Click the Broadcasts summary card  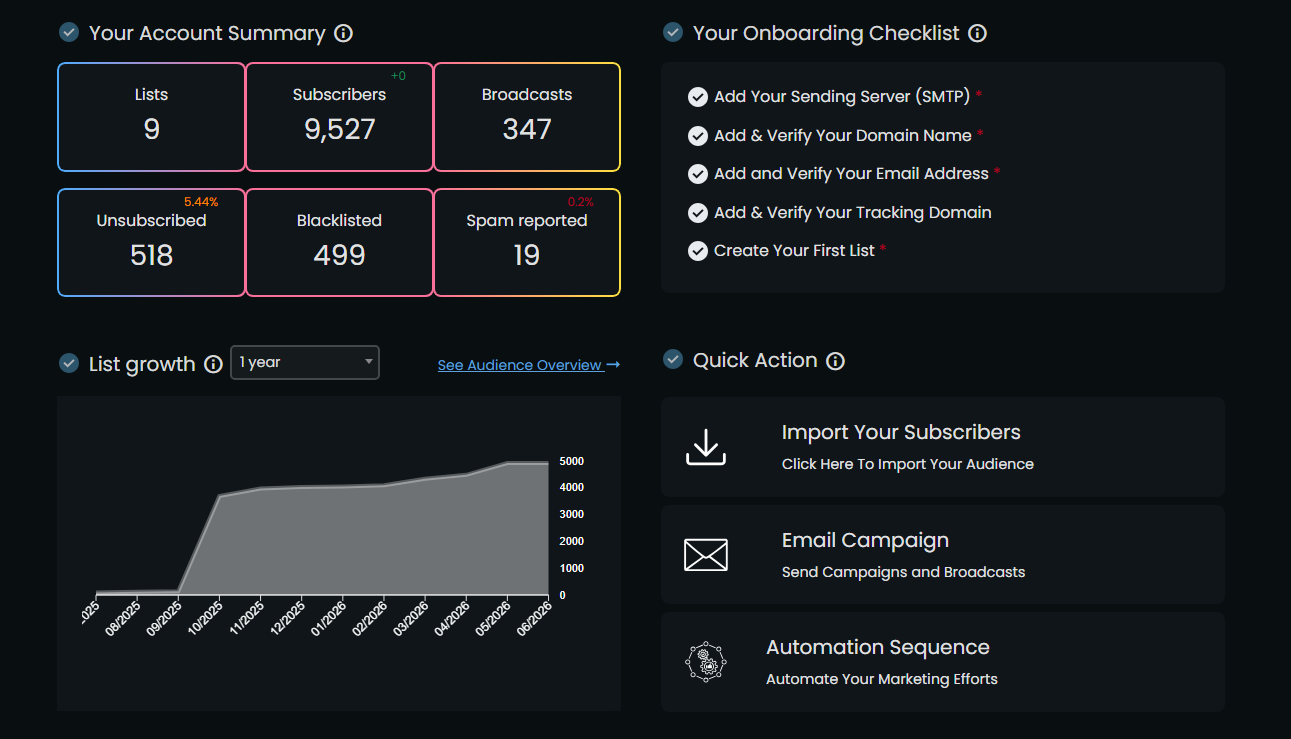click(x=527, y=117)
